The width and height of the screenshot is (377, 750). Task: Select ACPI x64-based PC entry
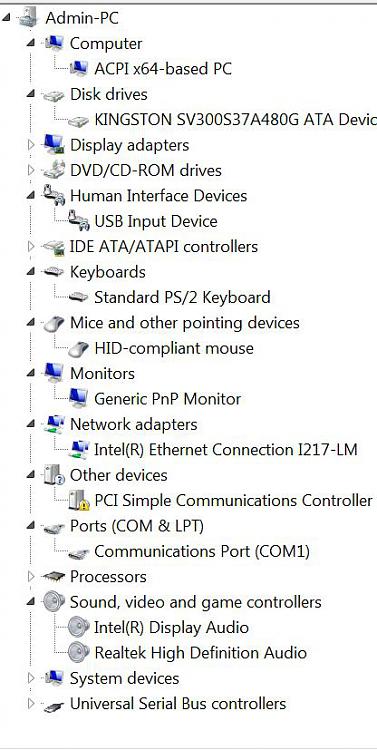(x=163, y=69)
